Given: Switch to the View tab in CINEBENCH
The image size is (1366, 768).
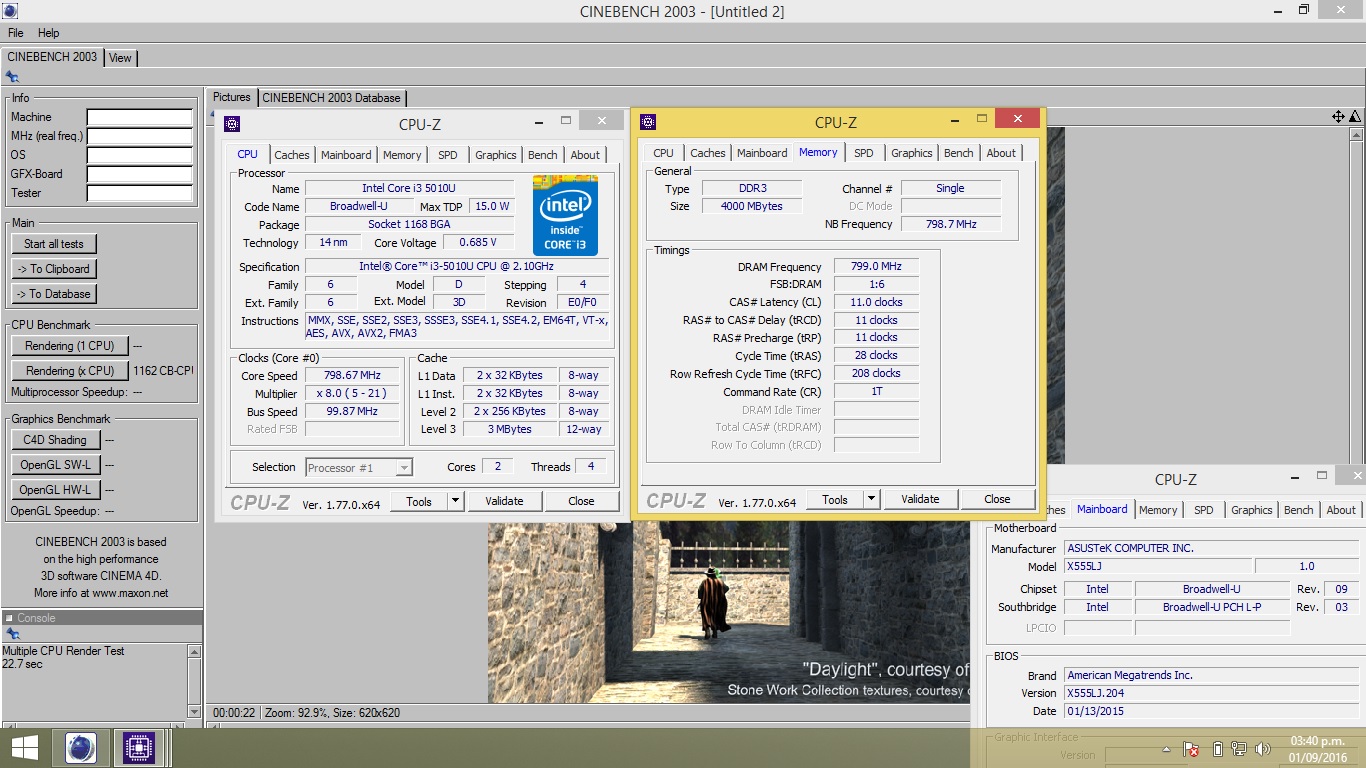Looking at the screenshot, I should pyautogui.click(x=120, y=58).
